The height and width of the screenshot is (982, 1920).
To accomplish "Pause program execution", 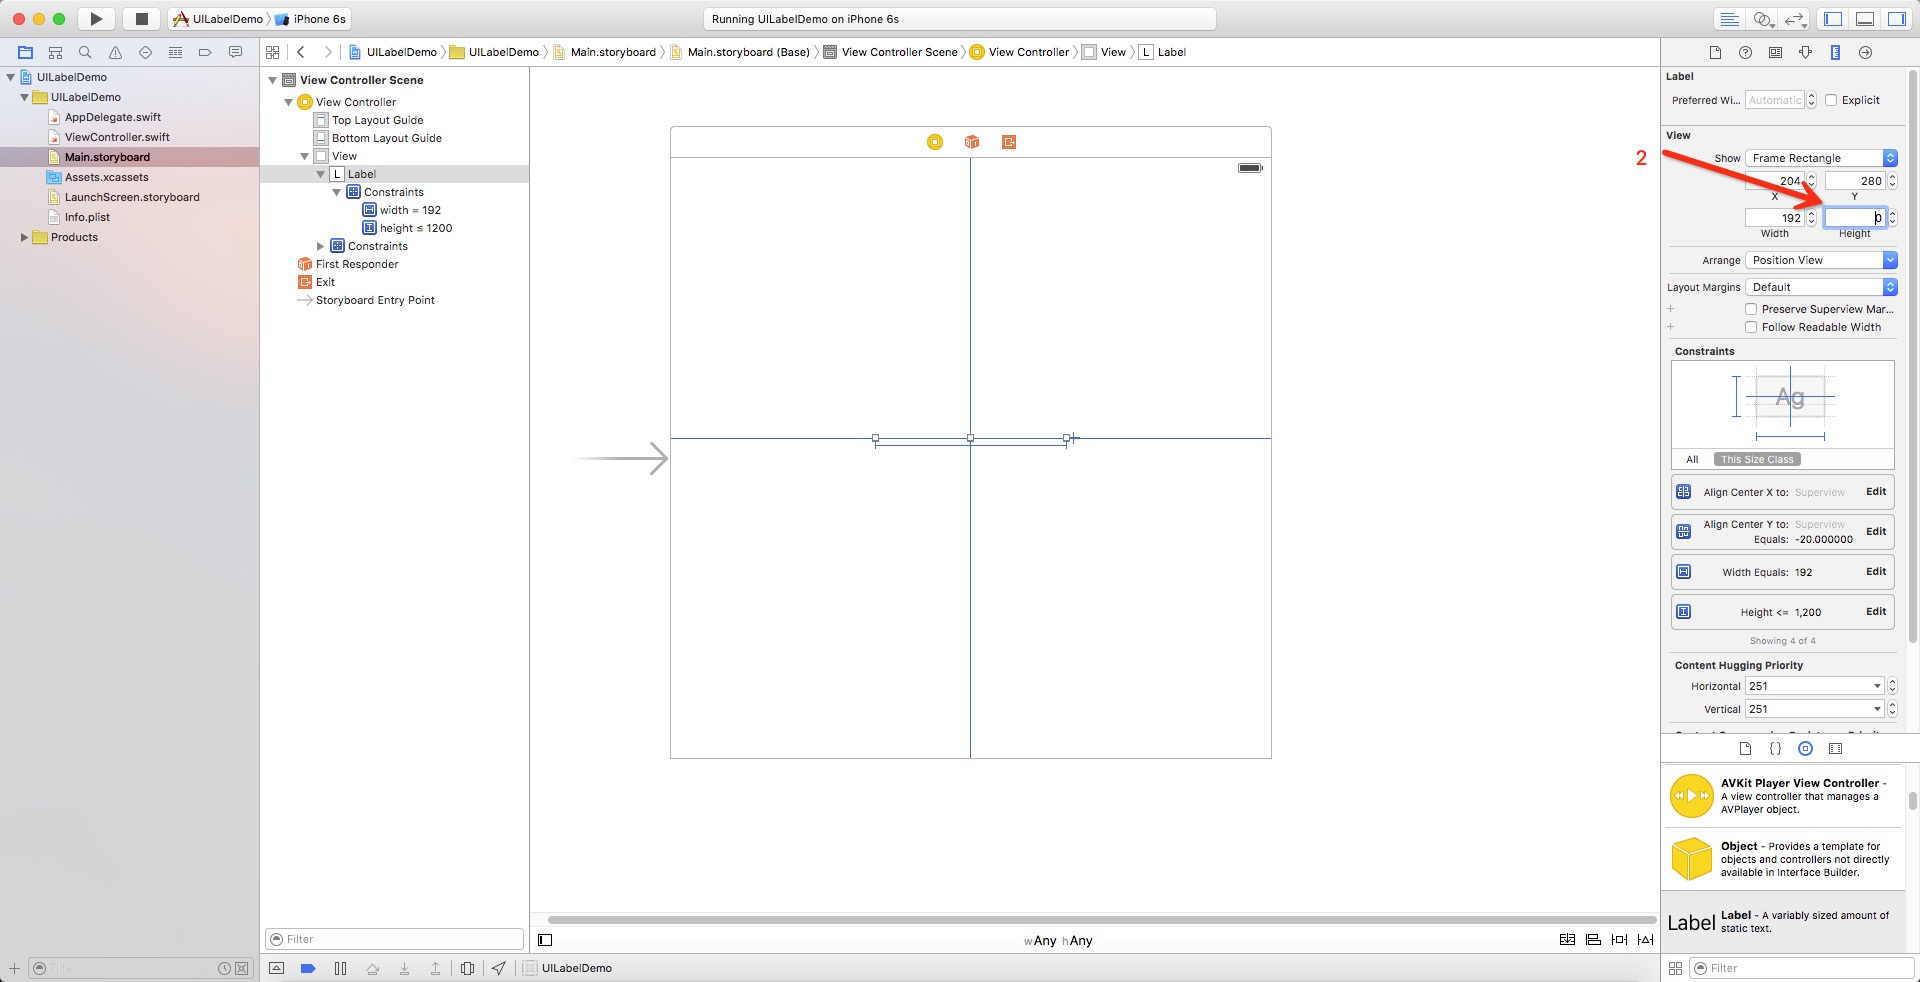I will pos(340,968).
